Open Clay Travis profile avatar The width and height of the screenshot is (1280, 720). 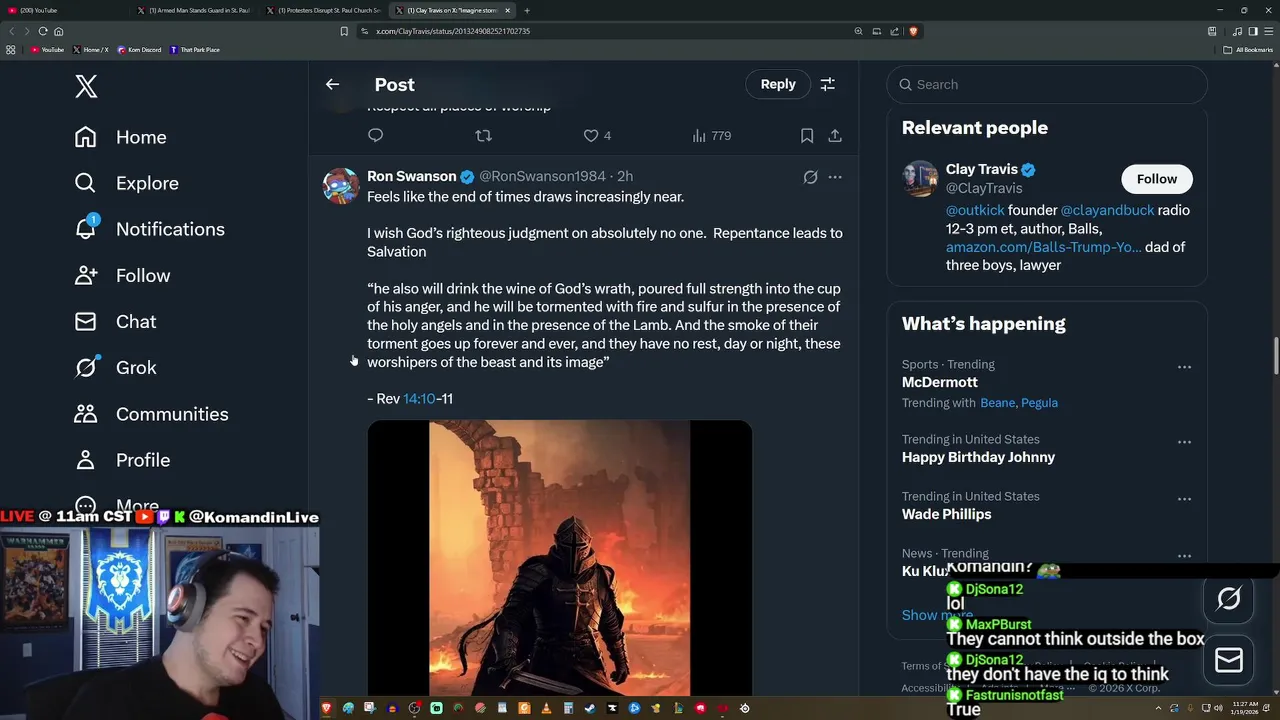[920, 179]
